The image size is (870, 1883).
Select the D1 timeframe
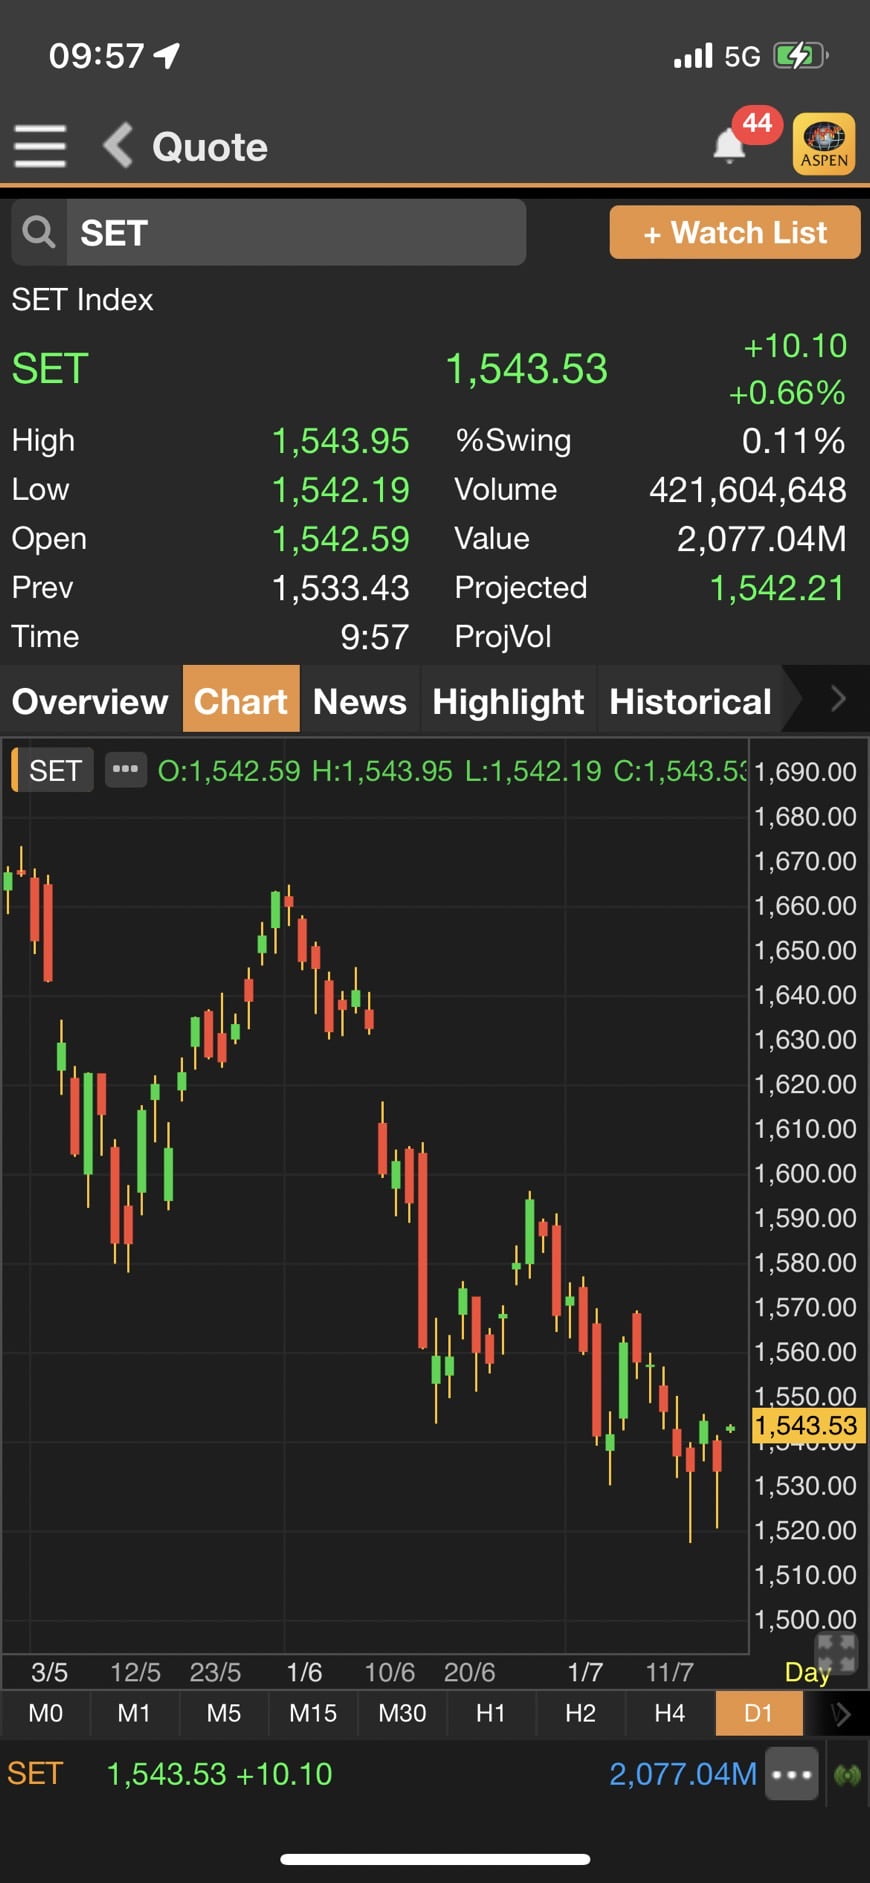pos(758,1713)
